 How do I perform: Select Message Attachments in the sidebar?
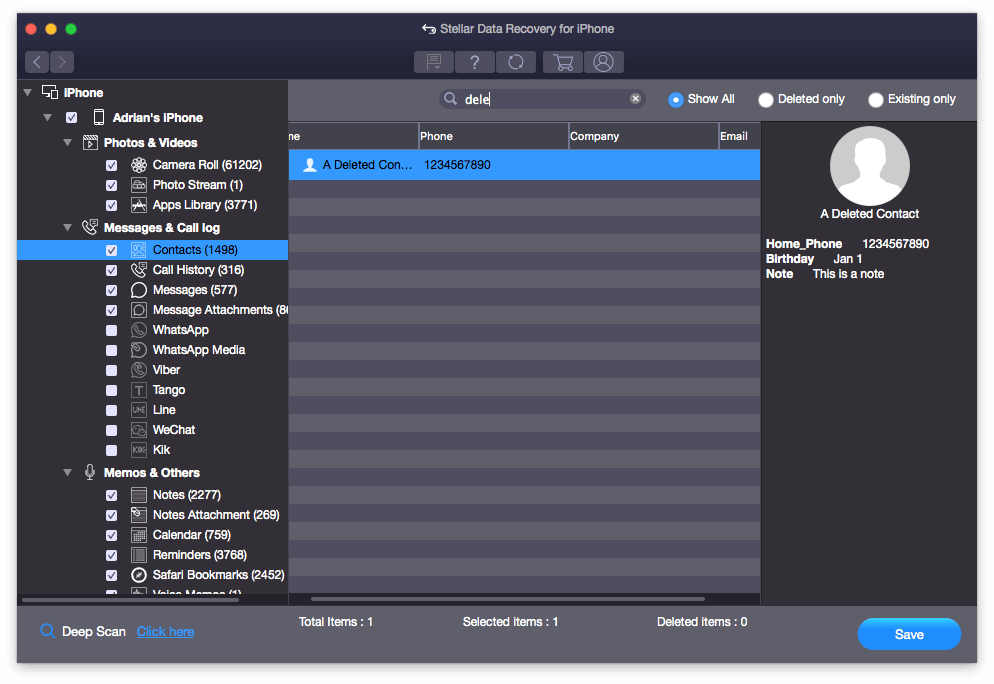[x=220, y=310]
